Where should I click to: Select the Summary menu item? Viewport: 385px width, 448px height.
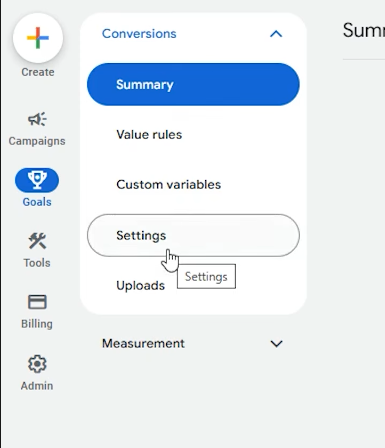pyautogui.click(x=193, y=84)
